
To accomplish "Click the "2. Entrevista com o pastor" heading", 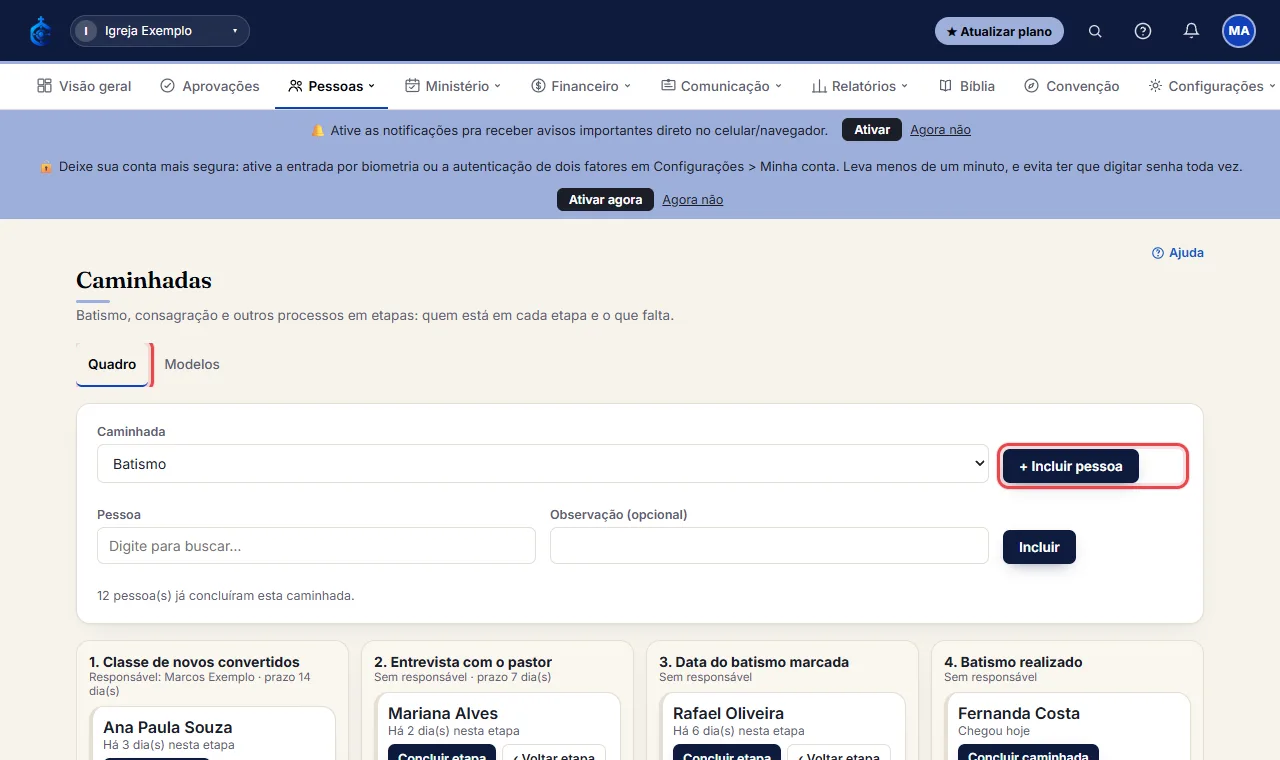I will [x=463, y=662].
